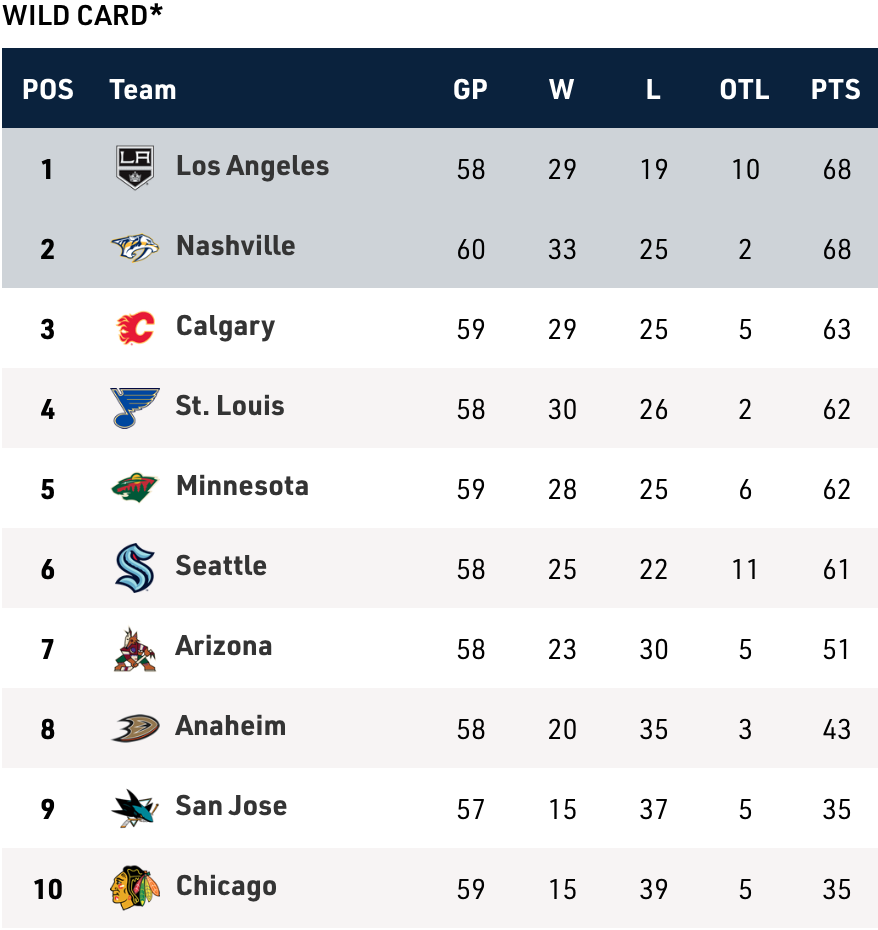This screenshot has width=878, height=930.
Task: Click the Chicago team name
Action: [x=226, y=886]
